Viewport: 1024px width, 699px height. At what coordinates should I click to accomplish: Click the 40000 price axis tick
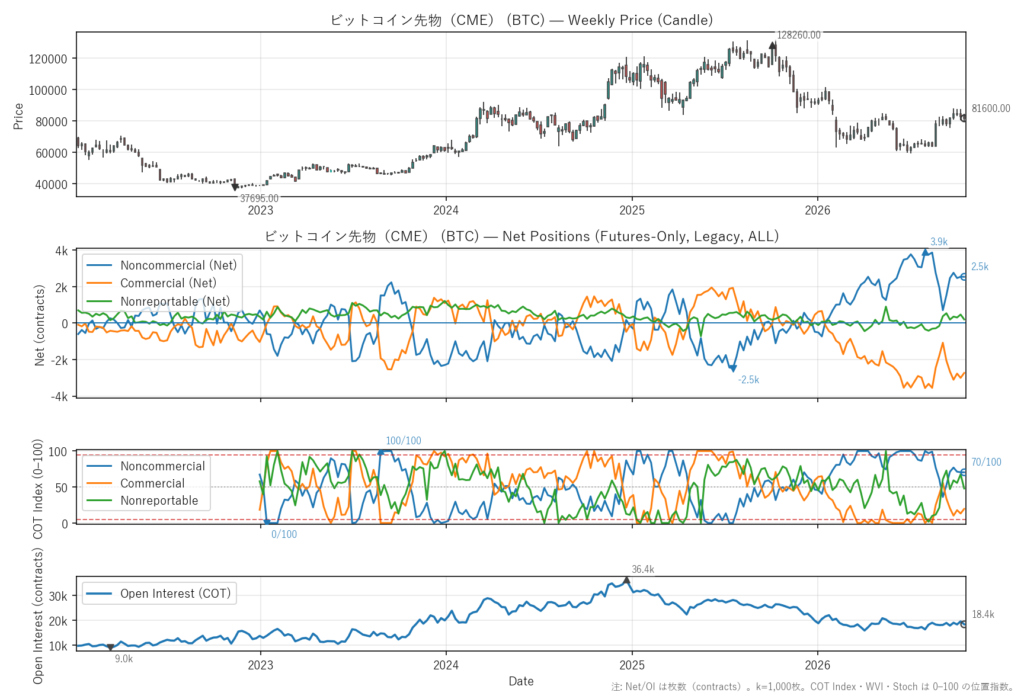click(x=50, y=185)
